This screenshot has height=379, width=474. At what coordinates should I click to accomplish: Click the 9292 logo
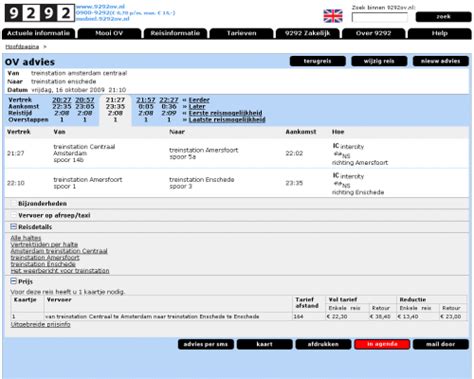[39, 13]
